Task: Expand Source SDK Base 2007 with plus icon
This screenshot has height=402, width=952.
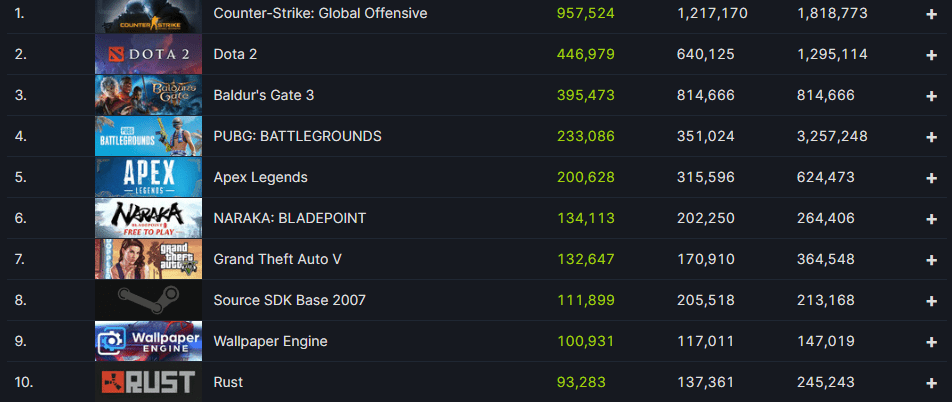Action: 931,301
